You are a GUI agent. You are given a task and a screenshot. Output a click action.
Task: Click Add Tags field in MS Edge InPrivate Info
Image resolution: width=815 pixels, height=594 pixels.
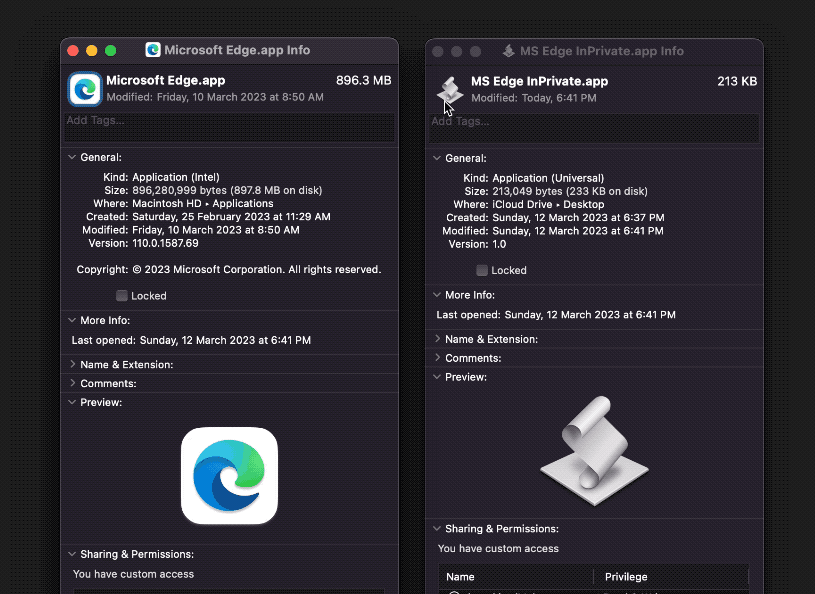(594, 128)
